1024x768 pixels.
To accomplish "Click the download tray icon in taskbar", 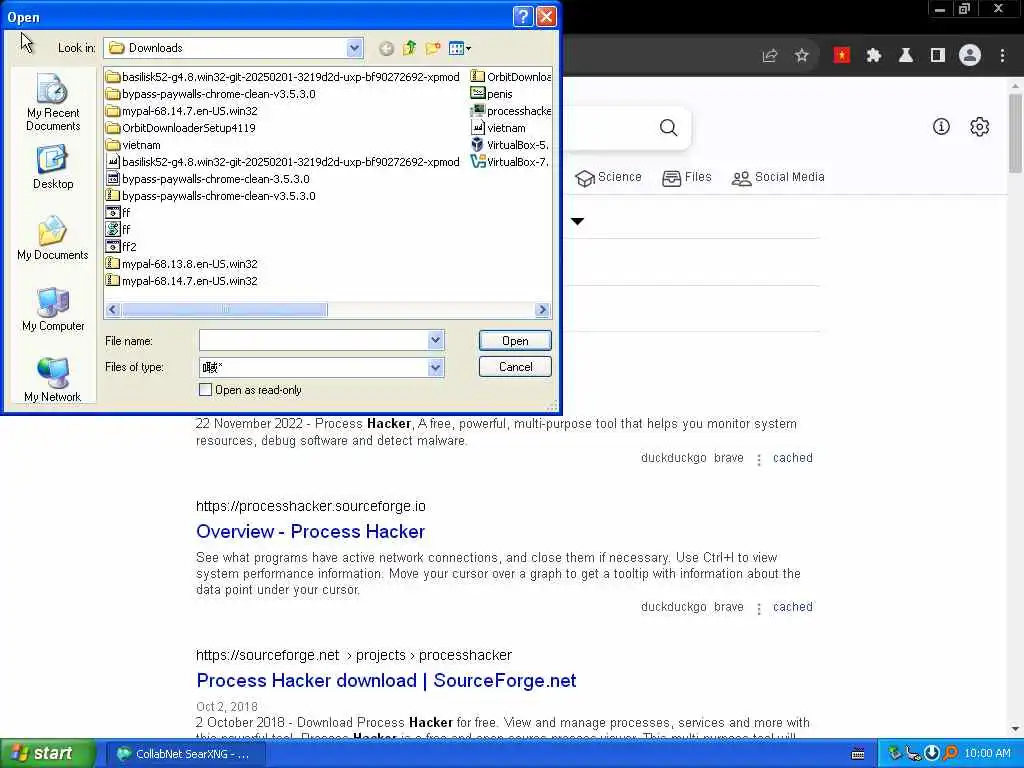I will tap(932, 753).
